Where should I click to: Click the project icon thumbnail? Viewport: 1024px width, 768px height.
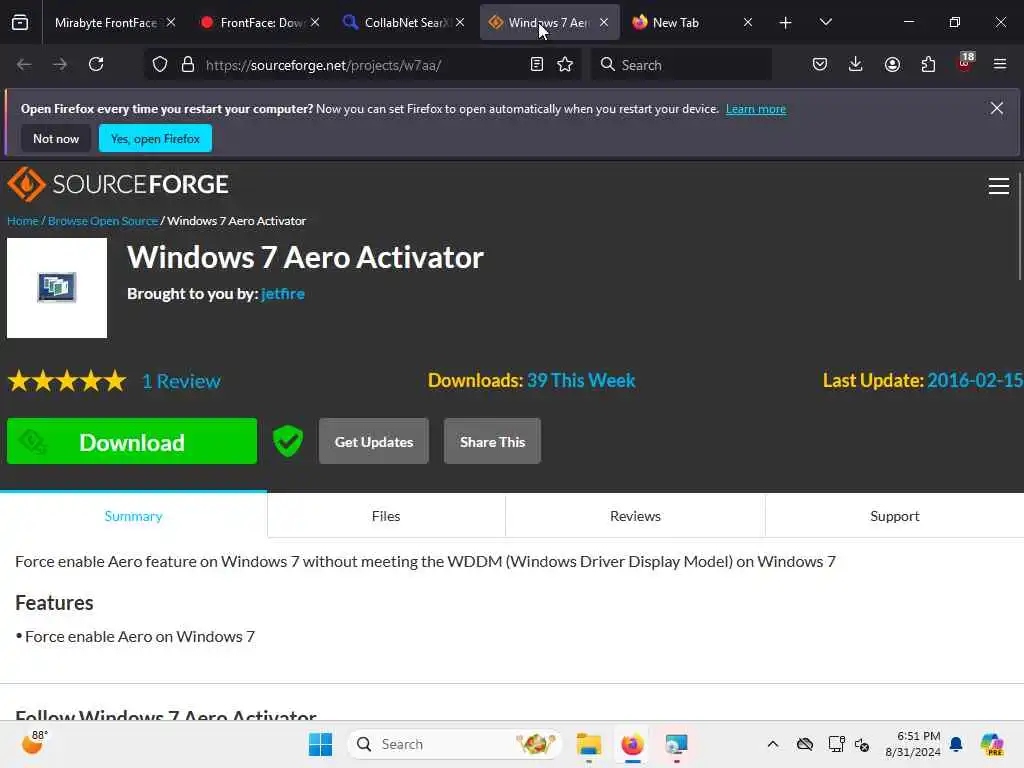pos(57,288)
